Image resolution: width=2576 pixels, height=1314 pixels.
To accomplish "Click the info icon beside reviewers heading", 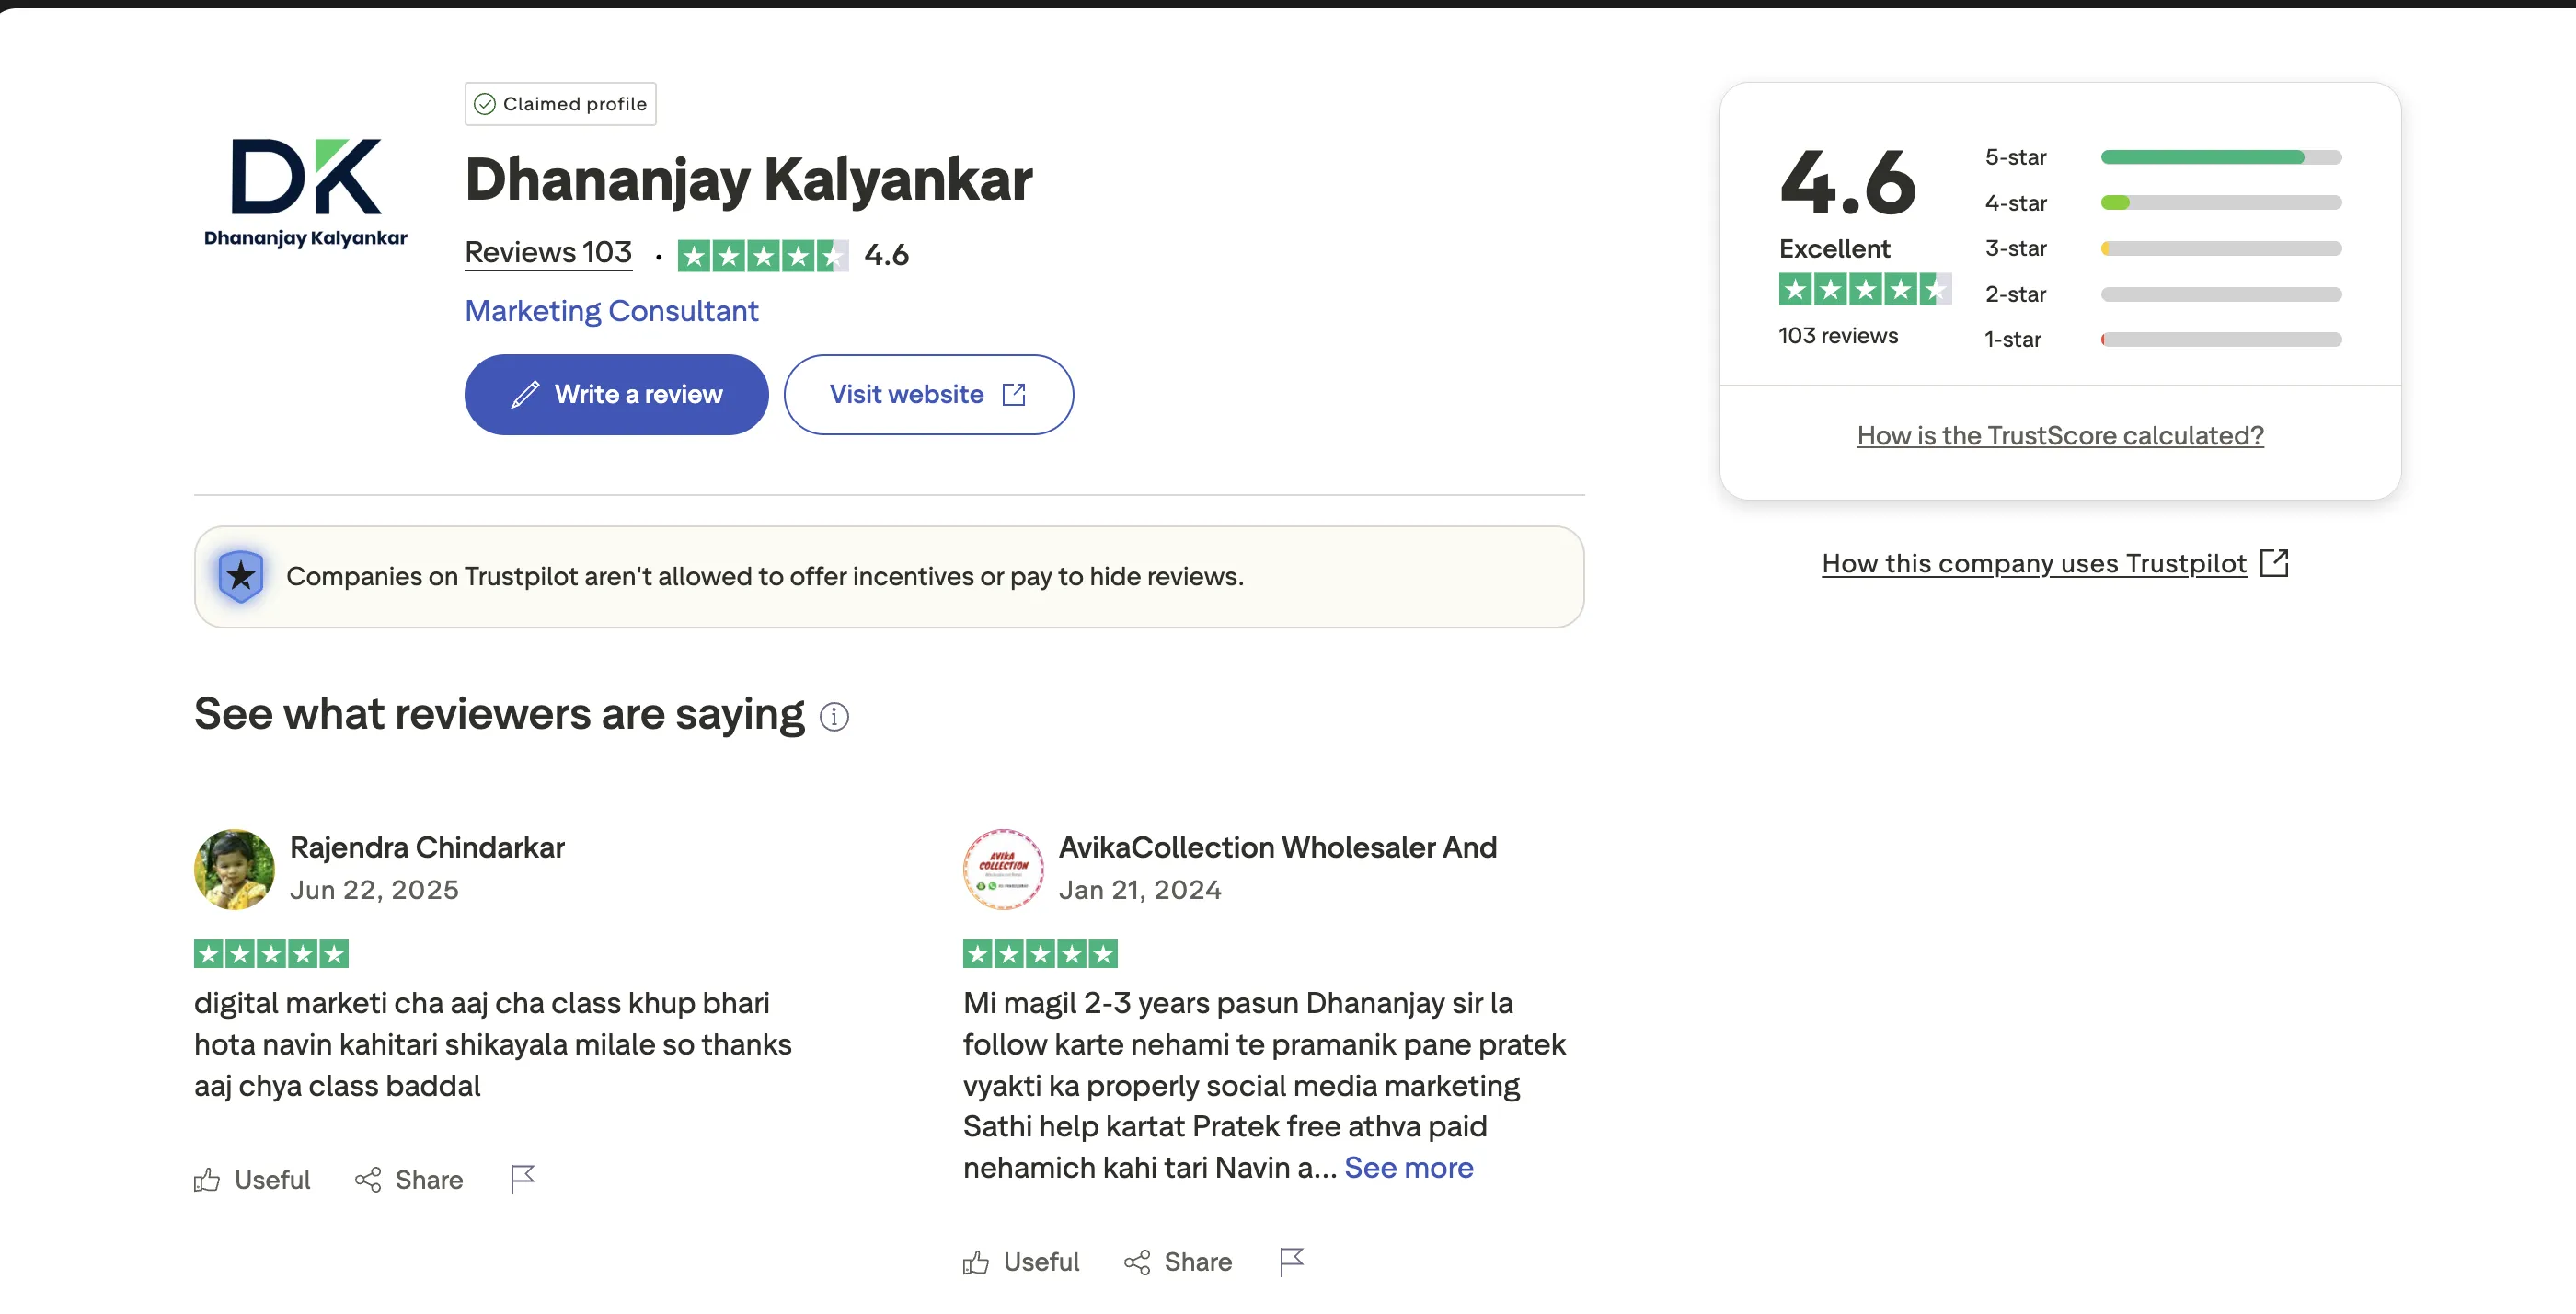I will point(834,717).
